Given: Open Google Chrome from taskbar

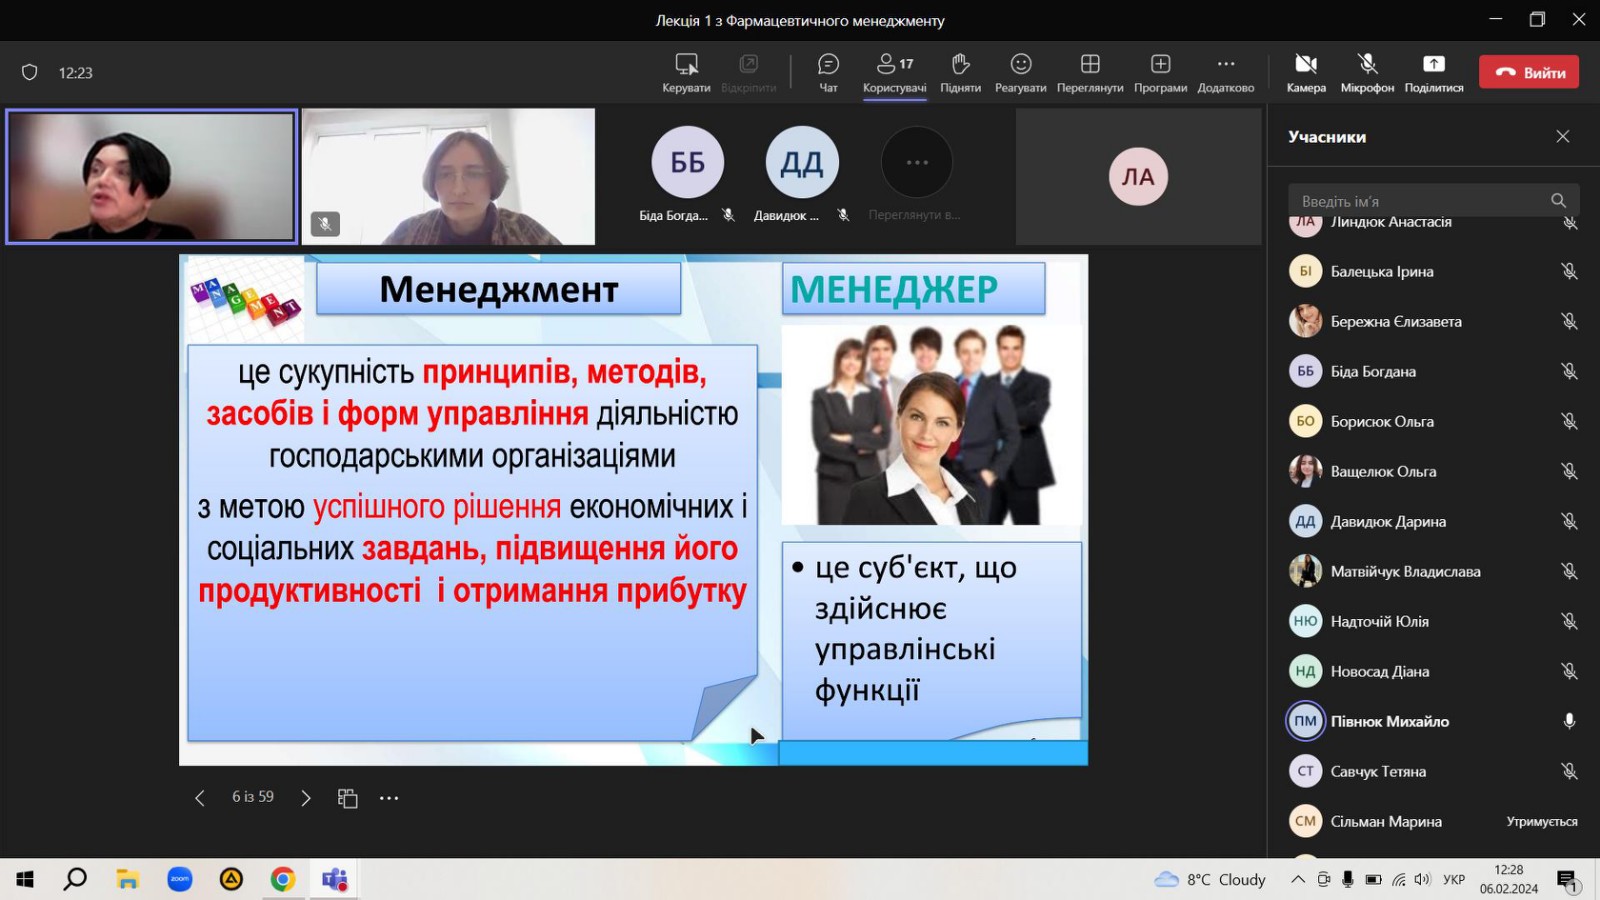Looking at the screenshot, I should (x=283, y=879).
